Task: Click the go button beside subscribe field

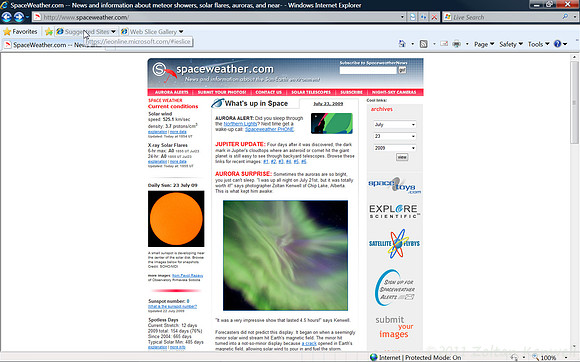Action: (x=402, y=70)
